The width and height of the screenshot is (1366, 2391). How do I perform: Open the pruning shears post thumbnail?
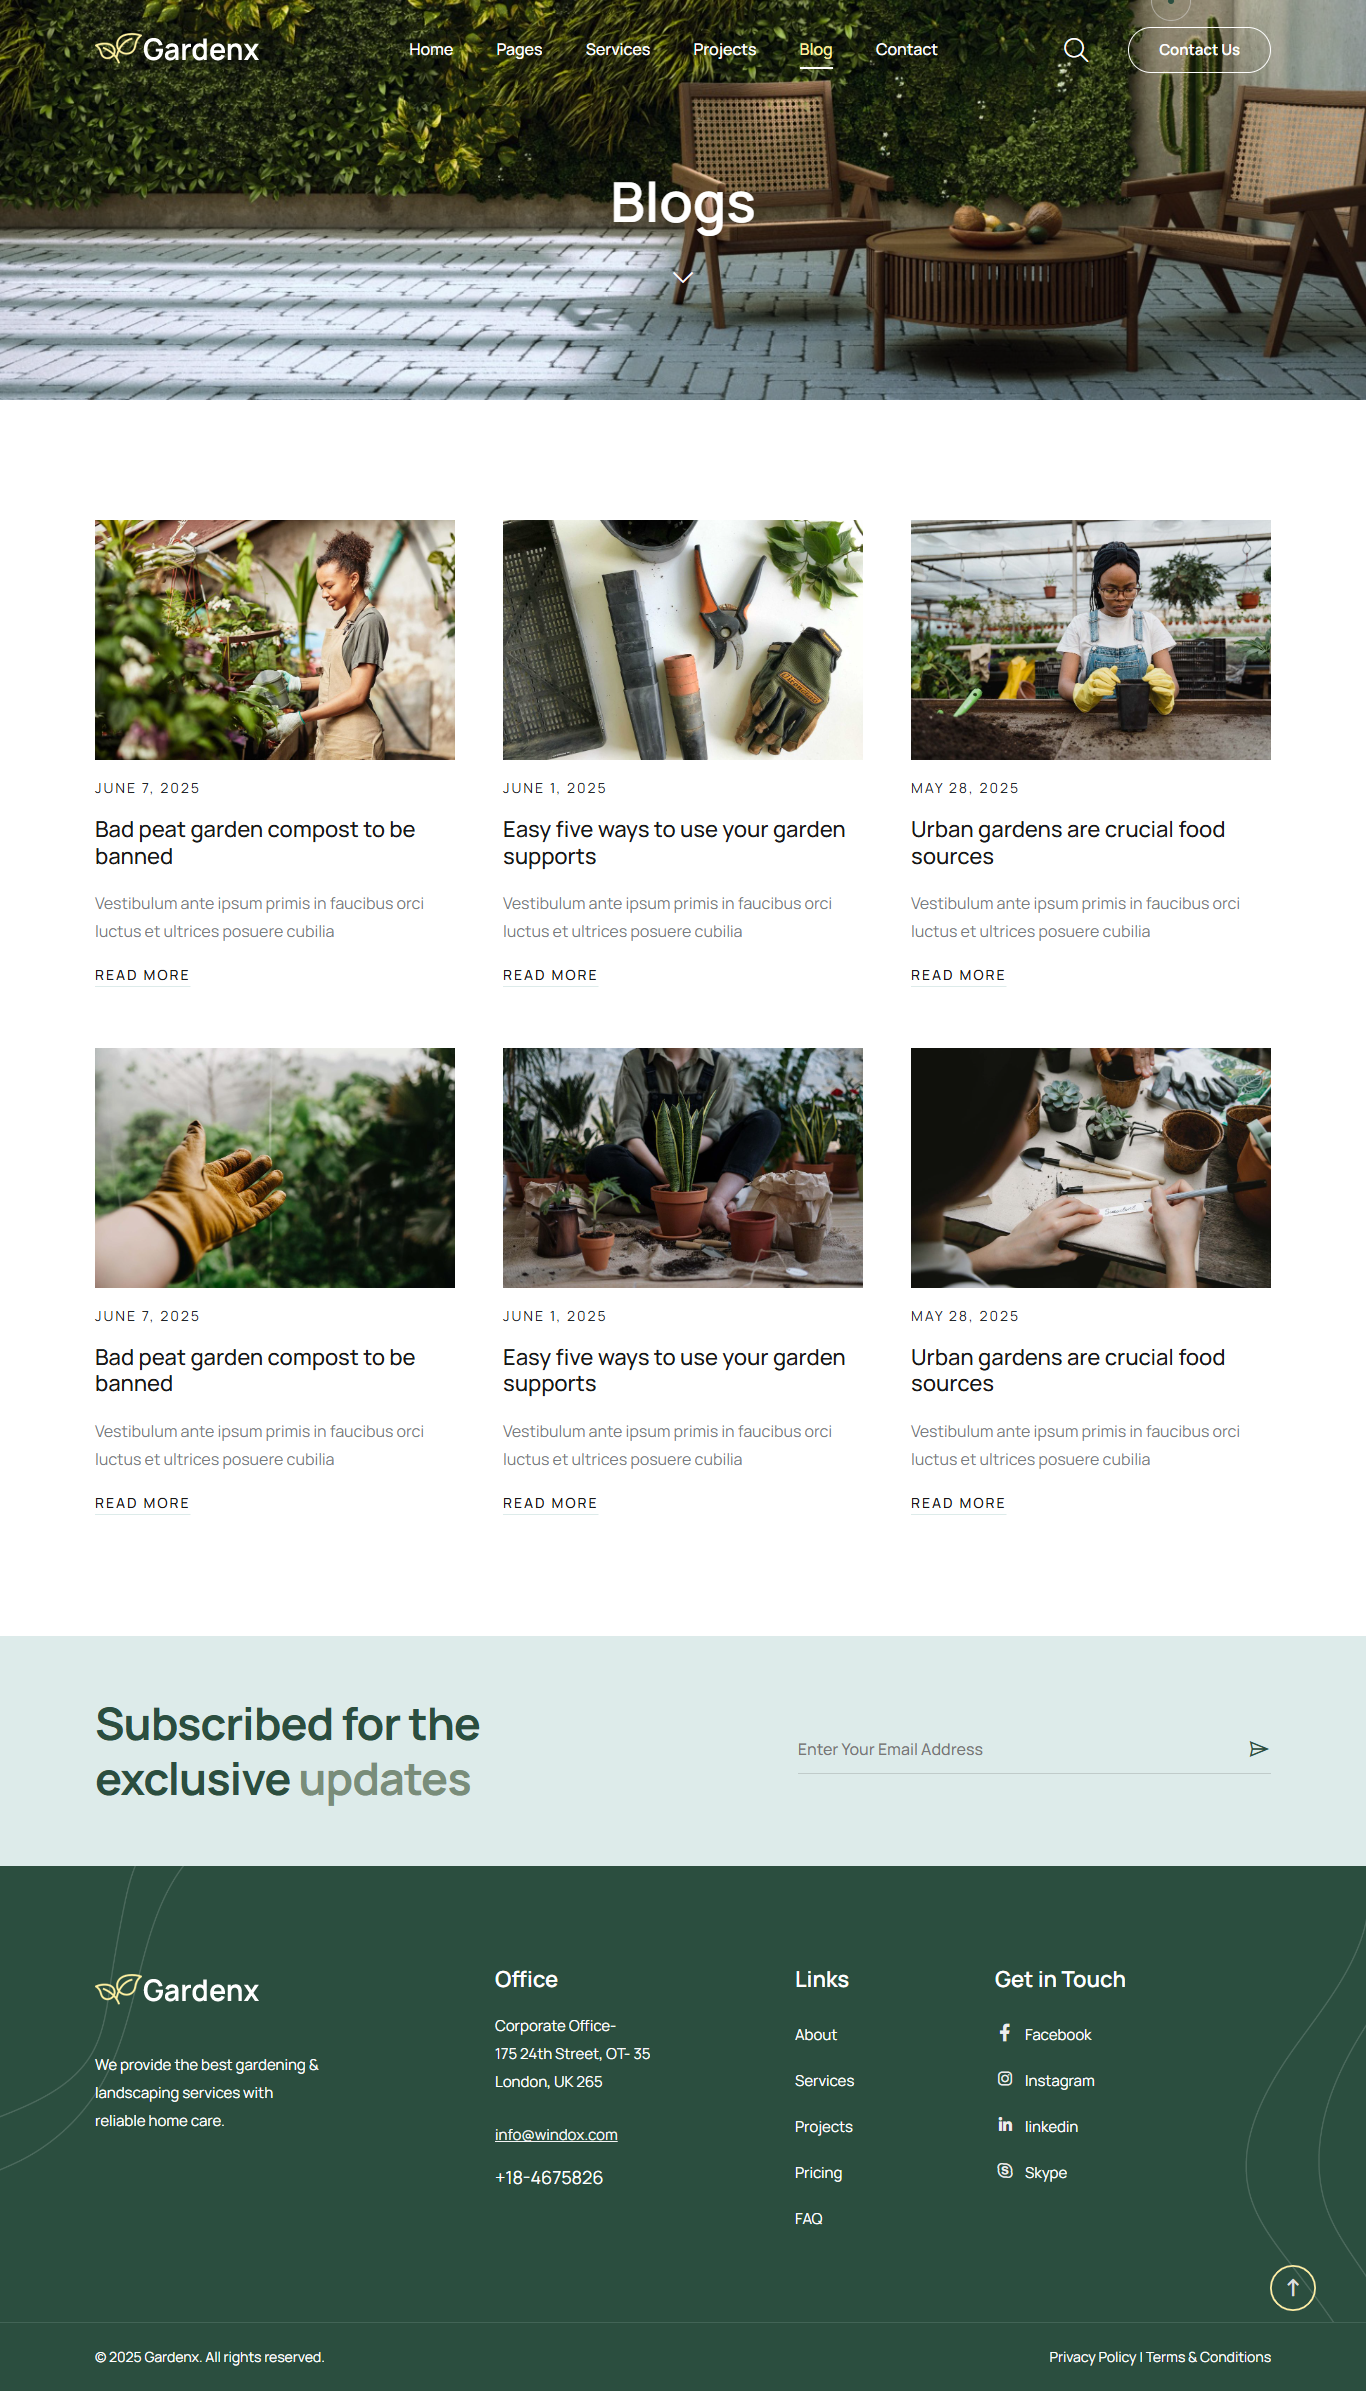click(683, 640)
